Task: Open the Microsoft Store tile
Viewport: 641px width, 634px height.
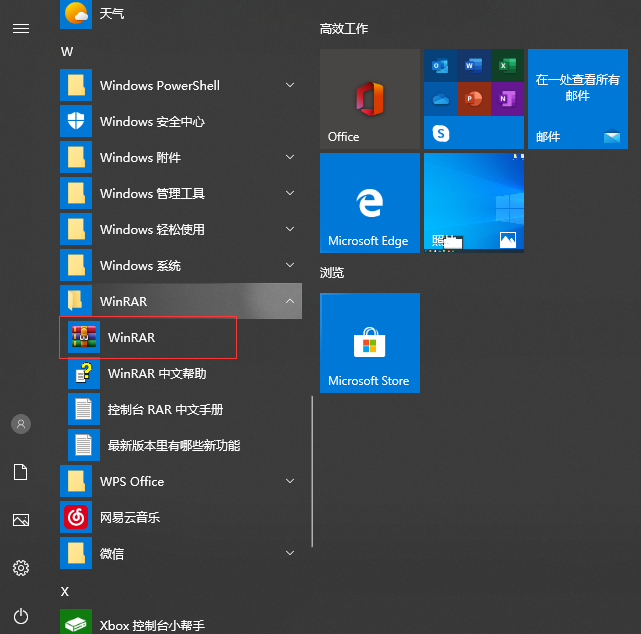Action: pyautogui.click(x=370, y=343)
